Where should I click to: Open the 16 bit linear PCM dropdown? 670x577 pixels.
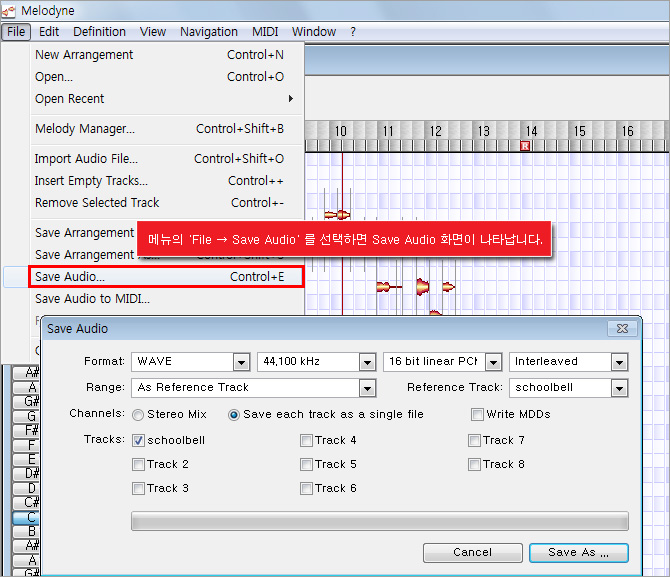click(443, 362)
